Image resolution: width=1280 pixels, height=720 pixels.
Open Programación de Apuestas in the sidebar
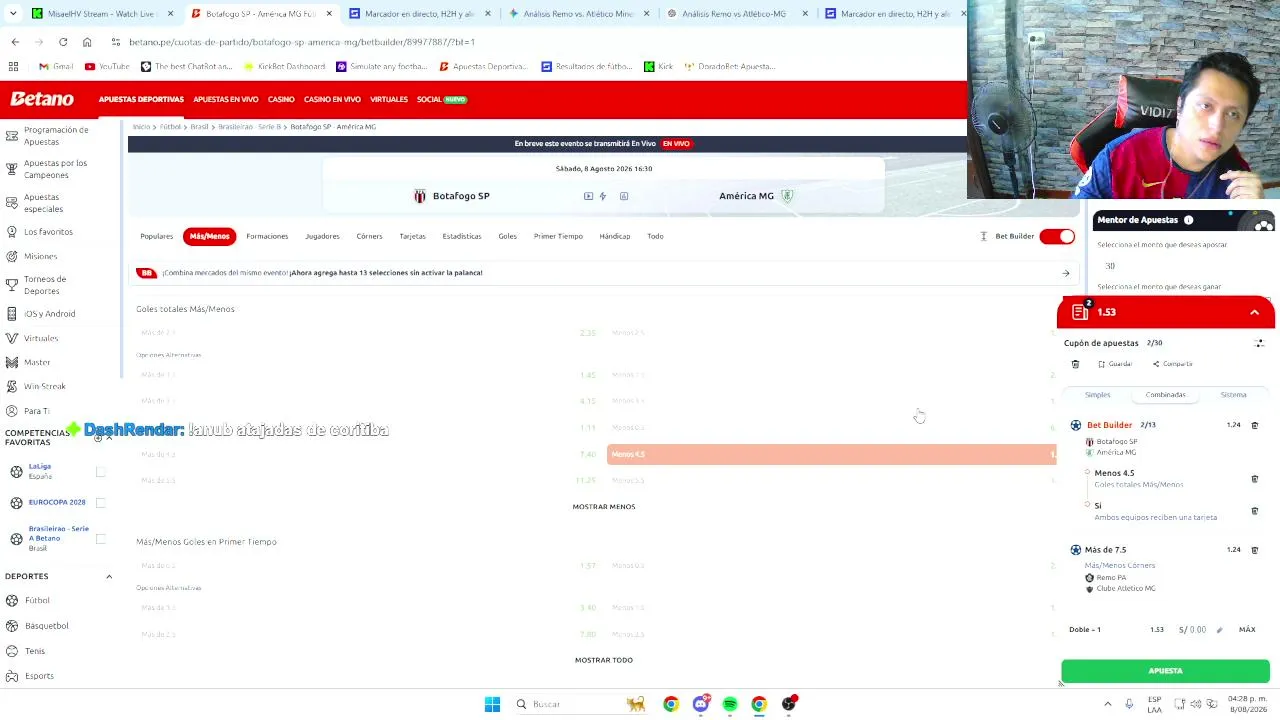click(56, 136)
